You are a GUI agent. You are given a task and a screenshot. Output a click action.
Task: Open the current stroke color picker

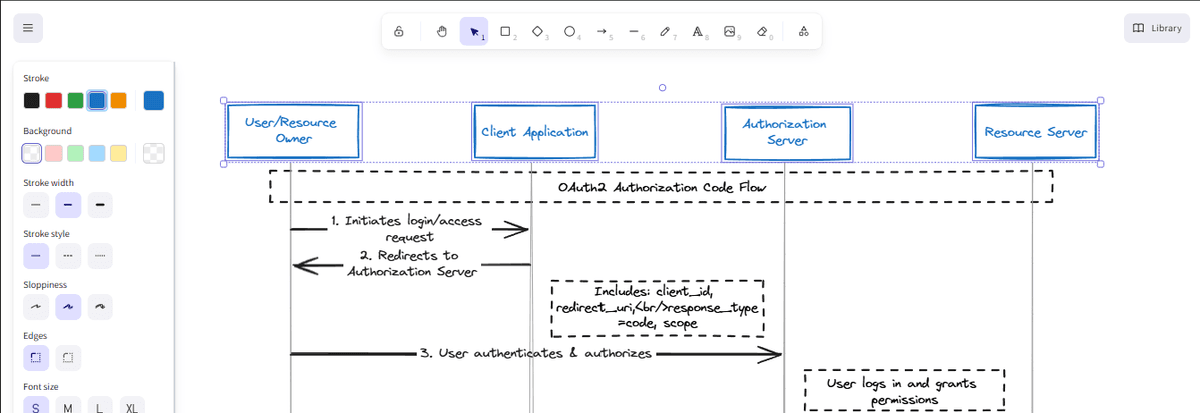point(154,100)
